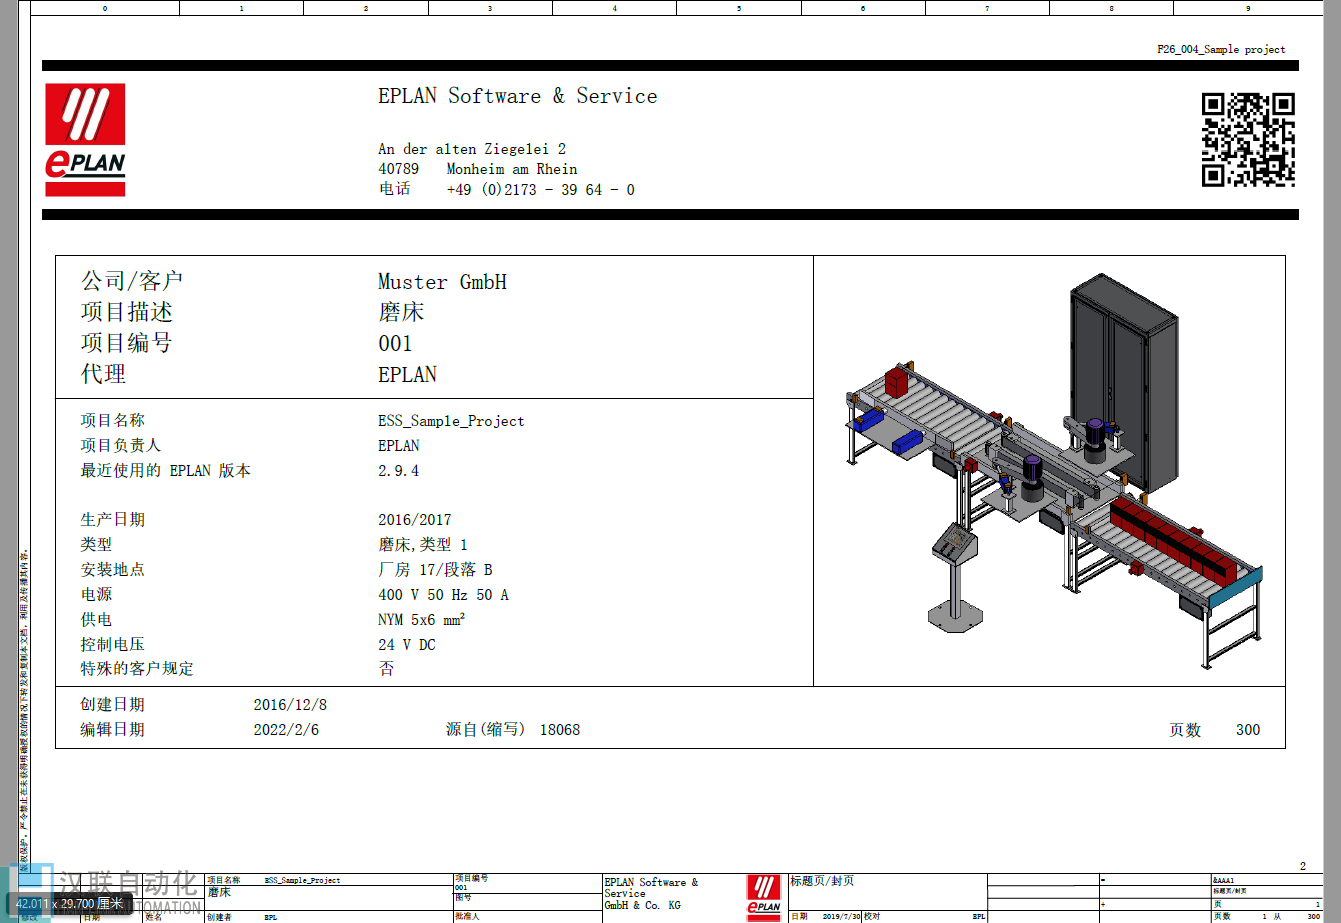Image resolution: width=1341 pixels, height=923 pixels.
Task: Click the phone number +49 (0)2173 - 39 64 - 0
Action: (x=540, y=190)
